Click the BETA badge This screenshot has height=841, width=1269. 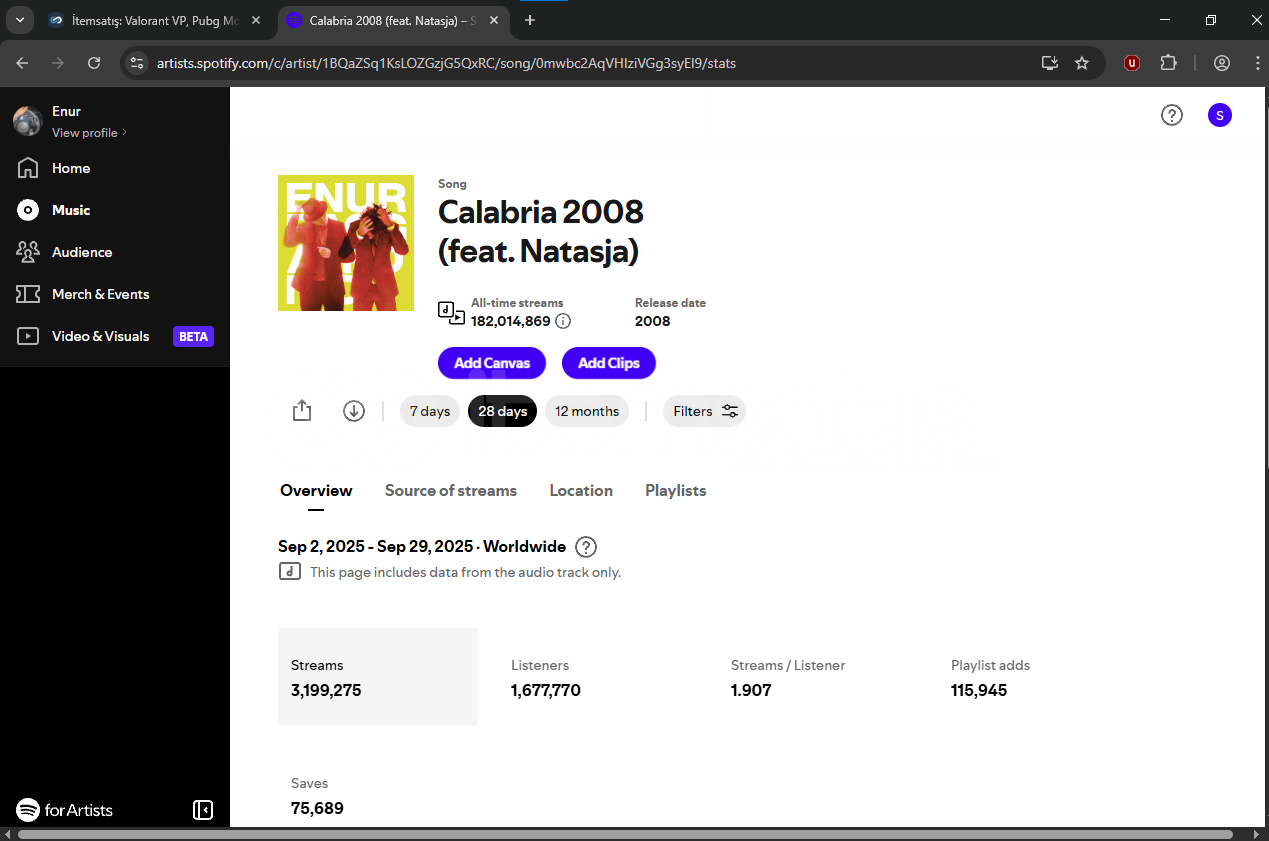point(193,336)
